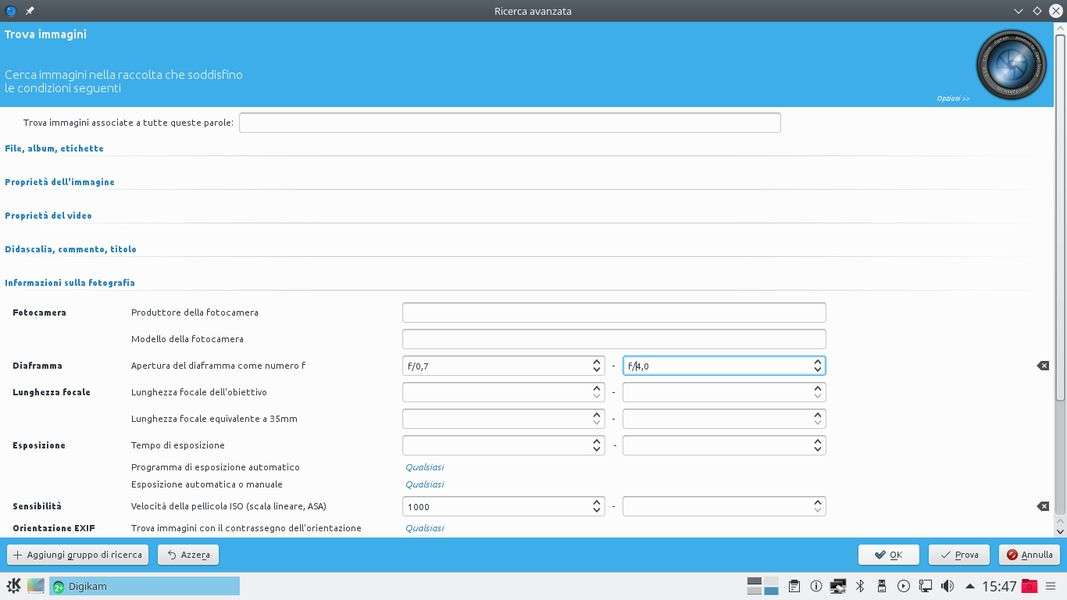Screen dimensions: 1067x600
Task: Open the KDE application launcher
Action: point(14,586)
